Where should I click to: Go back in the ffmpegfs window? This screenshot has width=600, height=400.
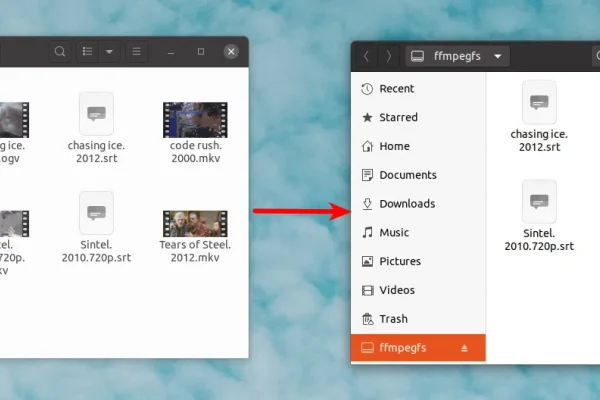point(366,56)
